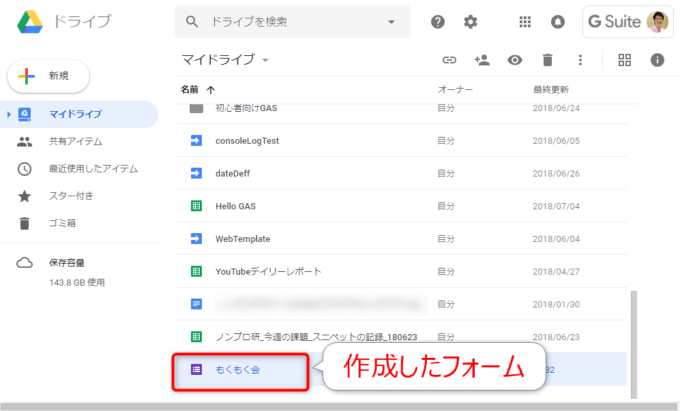This screenshot has width=680, height=411.
Task: Click the starred star icon
Action: point(24,196)
